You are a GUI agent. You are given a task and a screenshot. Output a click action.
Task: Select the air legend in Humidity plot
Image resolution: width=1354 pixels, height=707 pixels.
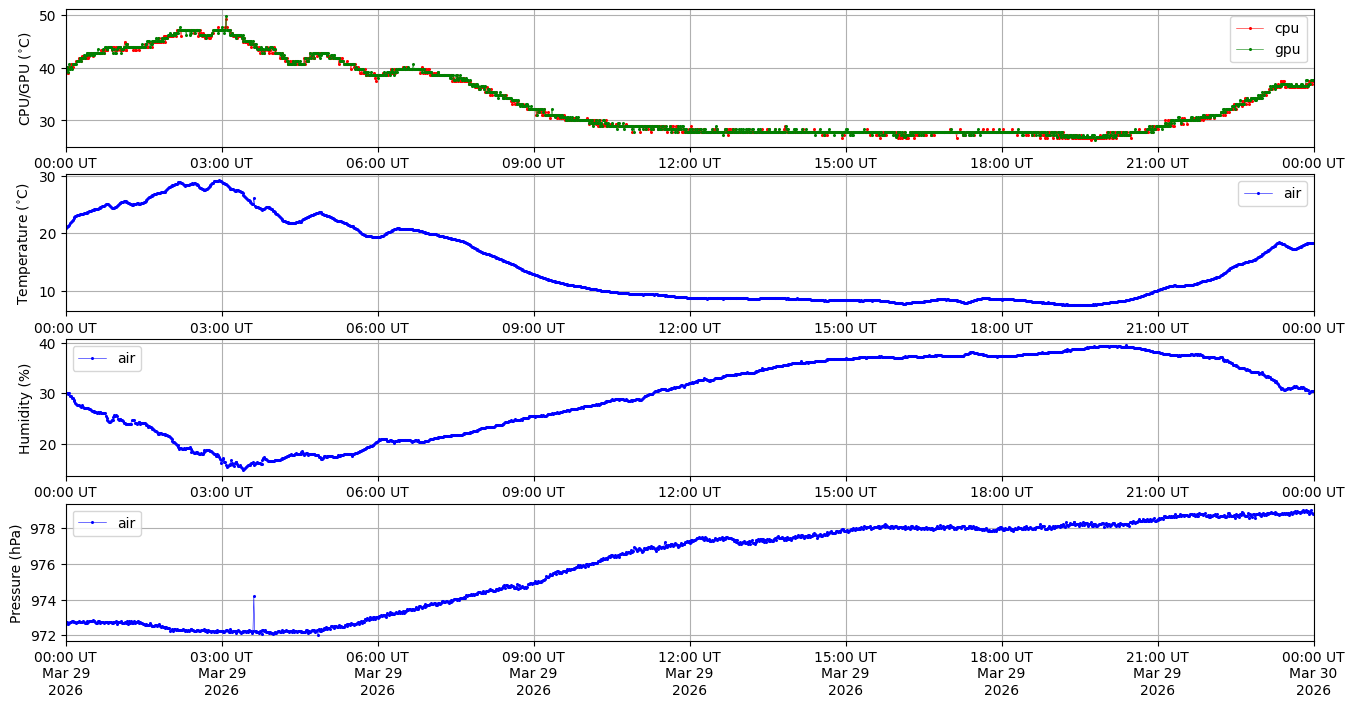coord(107,358)
